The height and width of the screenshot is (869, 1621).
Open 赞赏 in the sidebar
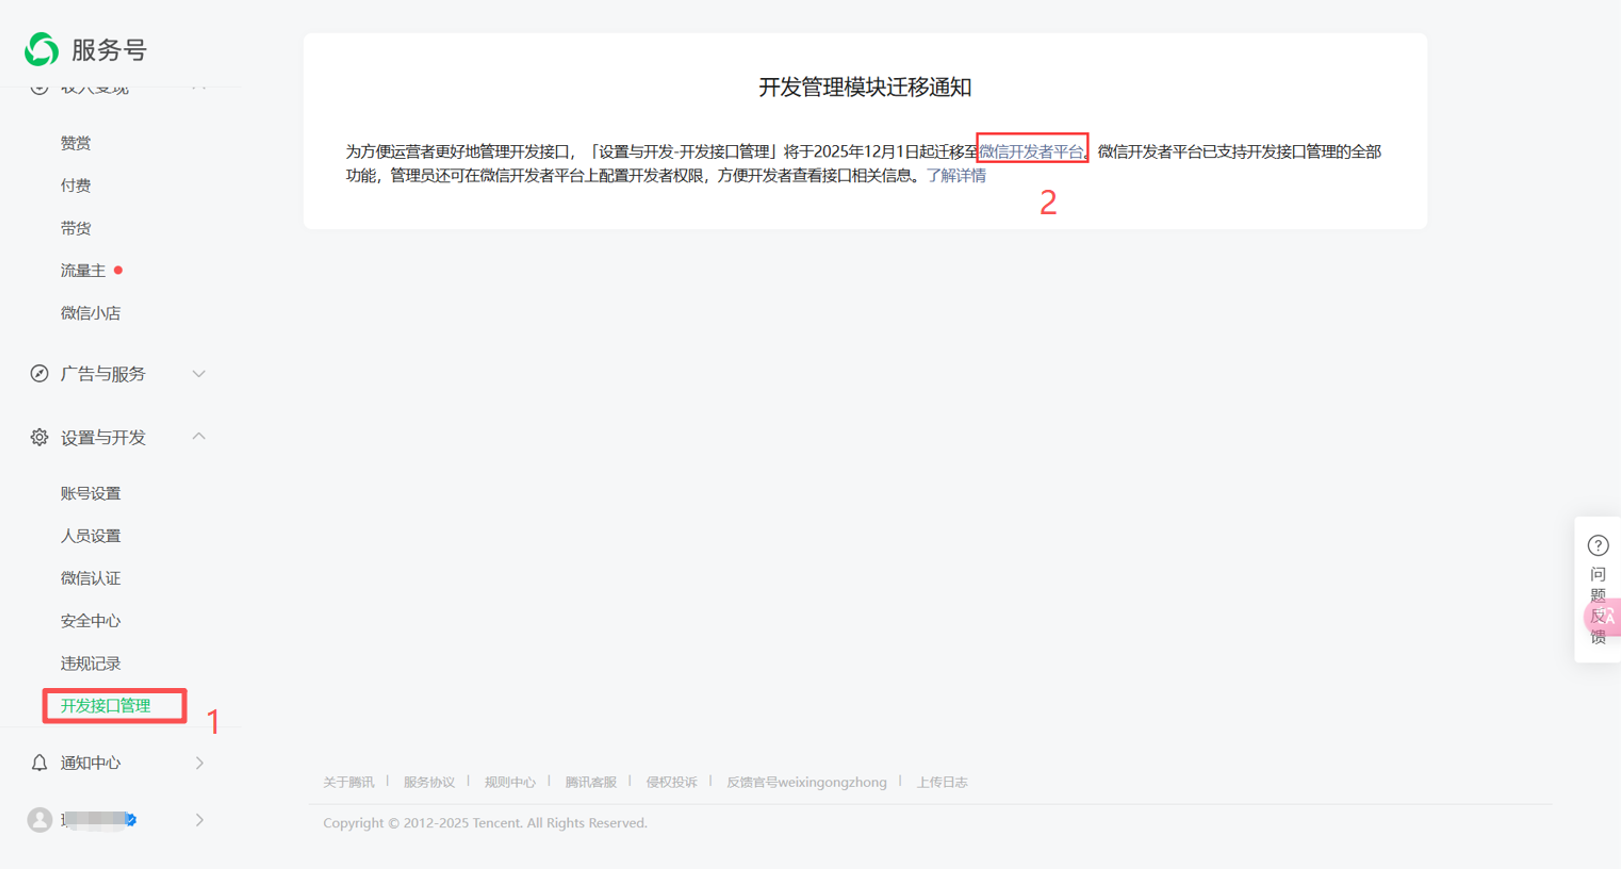click(76, 143)
